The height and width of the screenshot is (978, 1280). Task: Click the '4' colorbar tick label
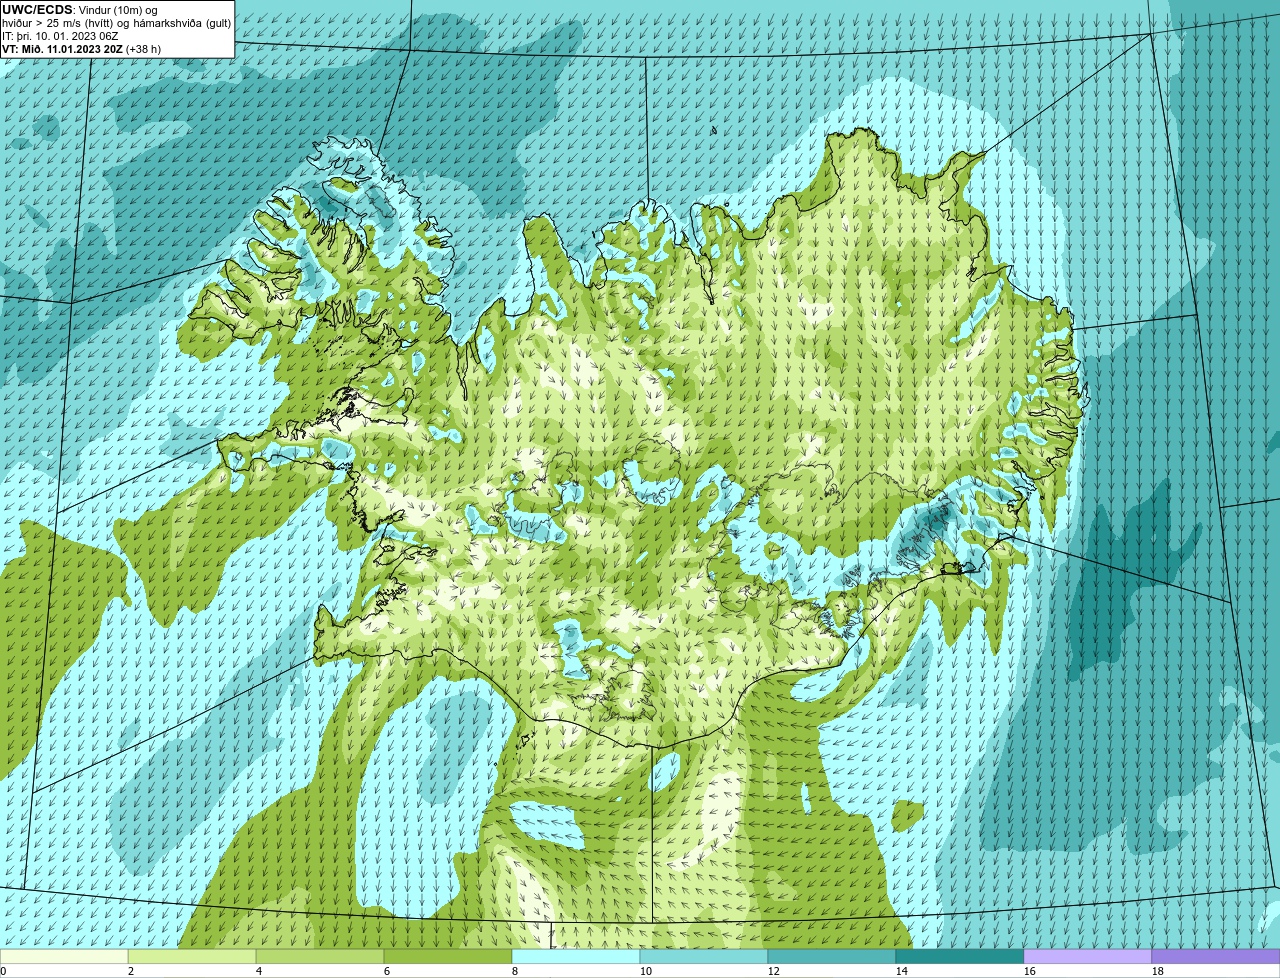259,971
